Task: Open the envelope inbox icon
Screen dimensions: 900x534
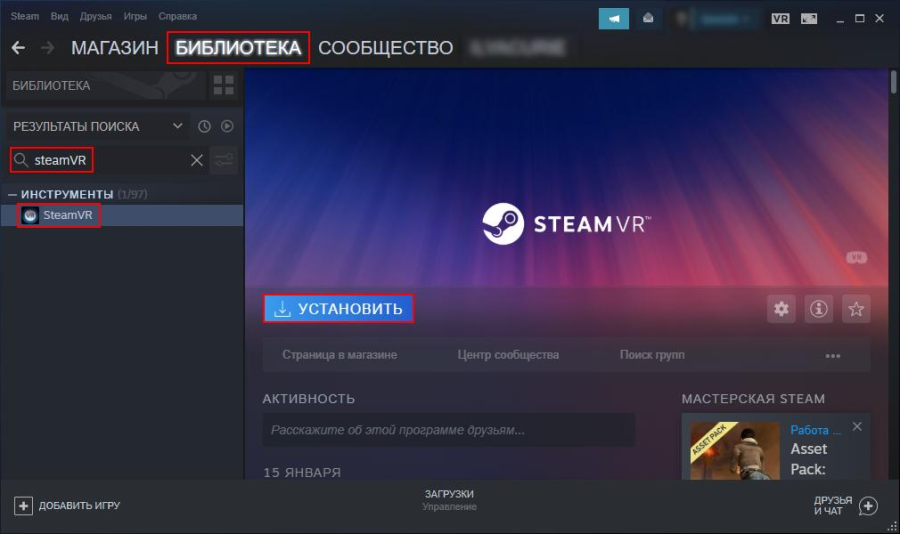Action: click(x=648, y=18)
